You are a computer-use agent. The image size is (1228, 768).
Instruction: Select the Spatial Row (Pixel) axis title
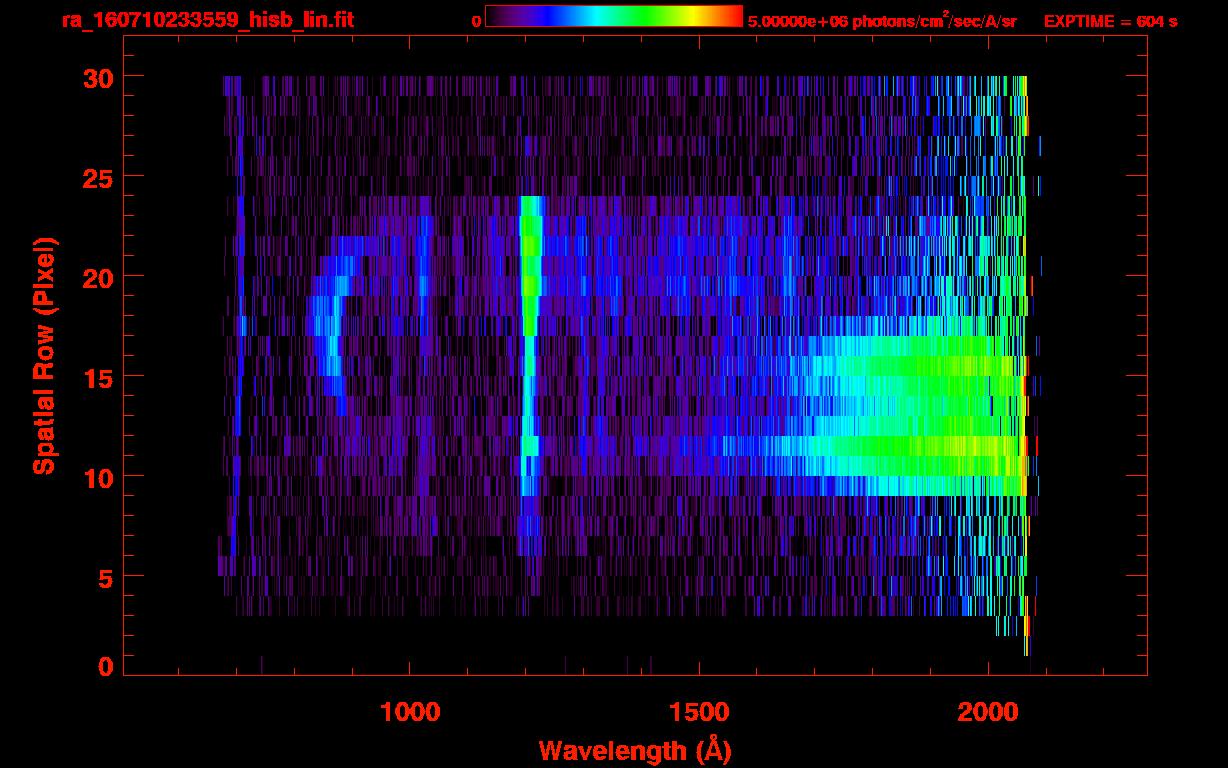pos(44,355)
